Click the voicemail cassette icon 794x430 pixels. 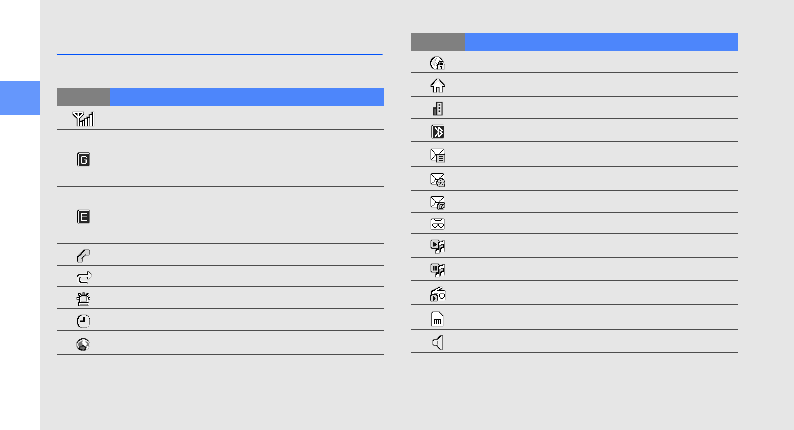pos(437,223)
